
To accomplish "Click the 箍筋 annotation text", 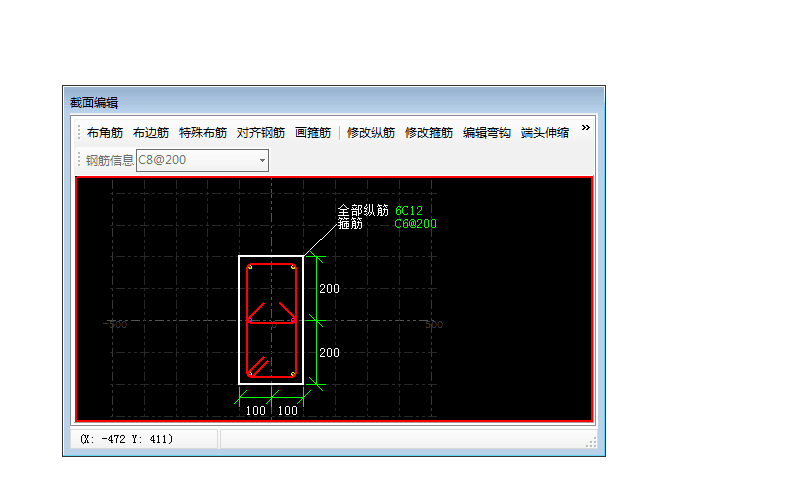I will [350, 224].
